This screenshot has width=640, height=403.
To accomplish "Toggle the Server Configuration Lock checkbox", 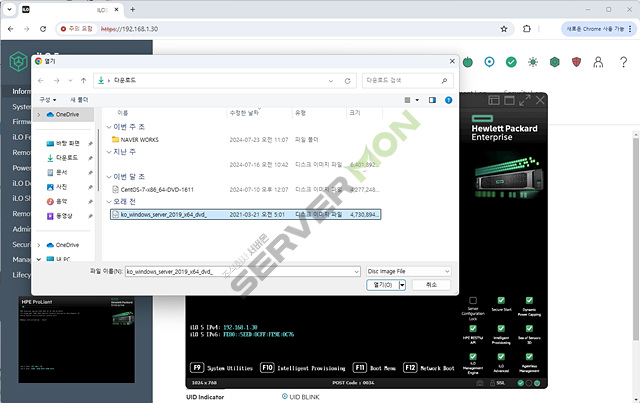I will point(473,301).
